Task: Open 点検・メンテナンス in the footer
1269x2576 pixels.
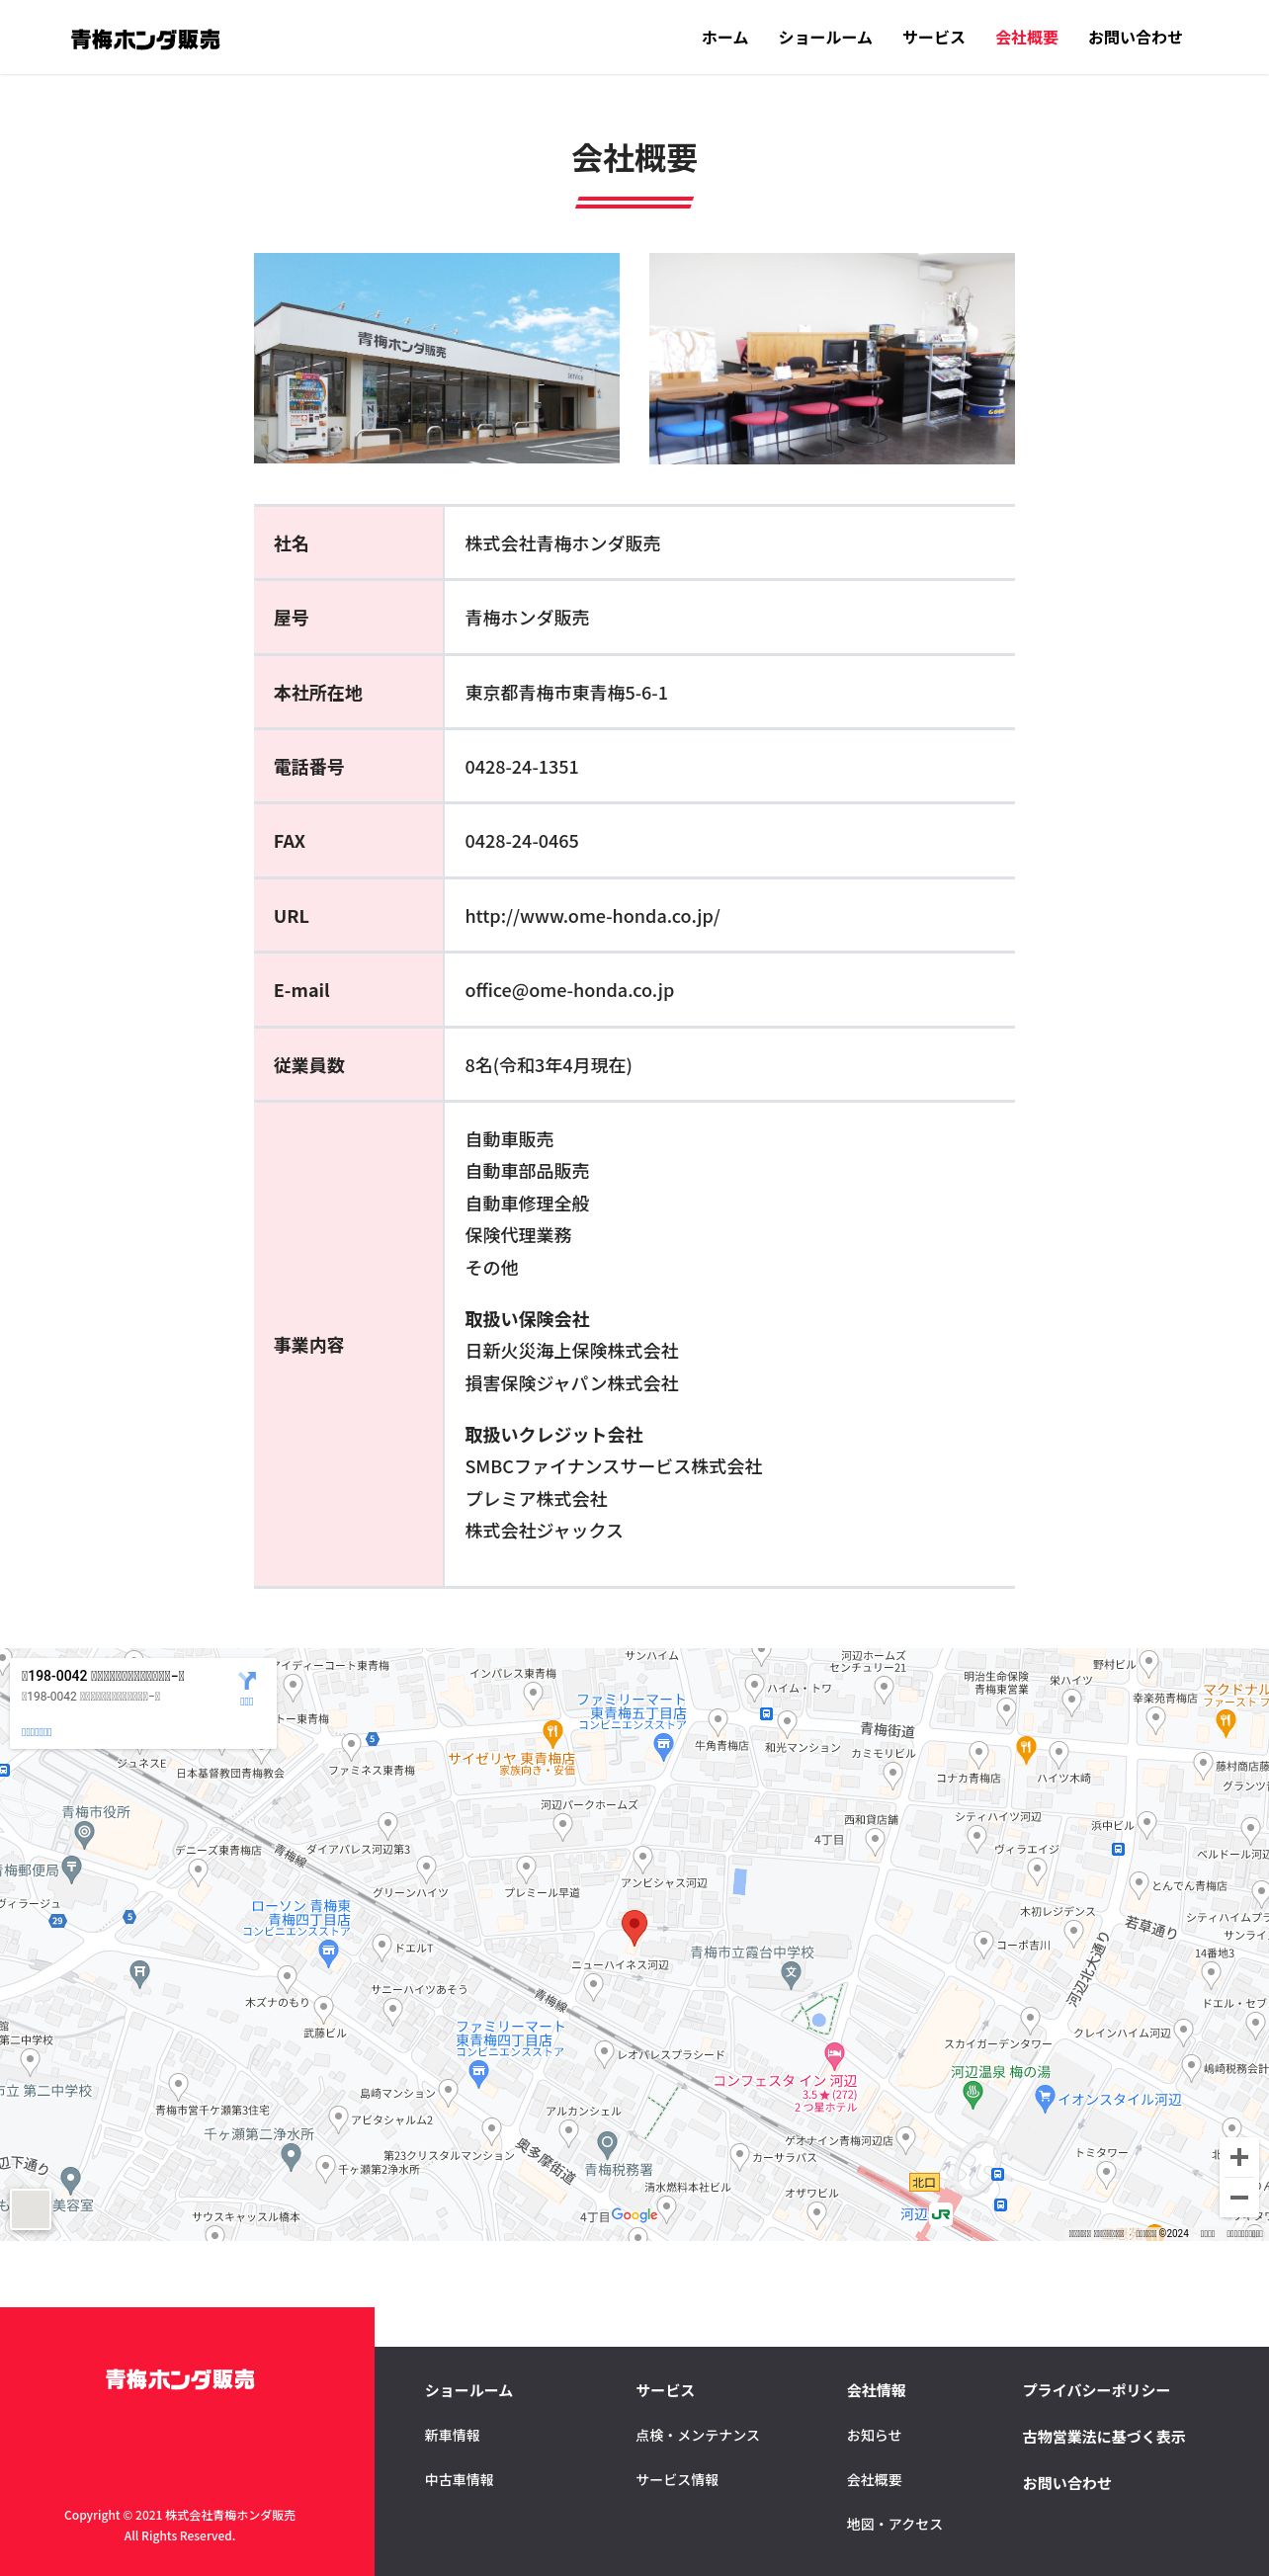Action: tap(697, 2435)
